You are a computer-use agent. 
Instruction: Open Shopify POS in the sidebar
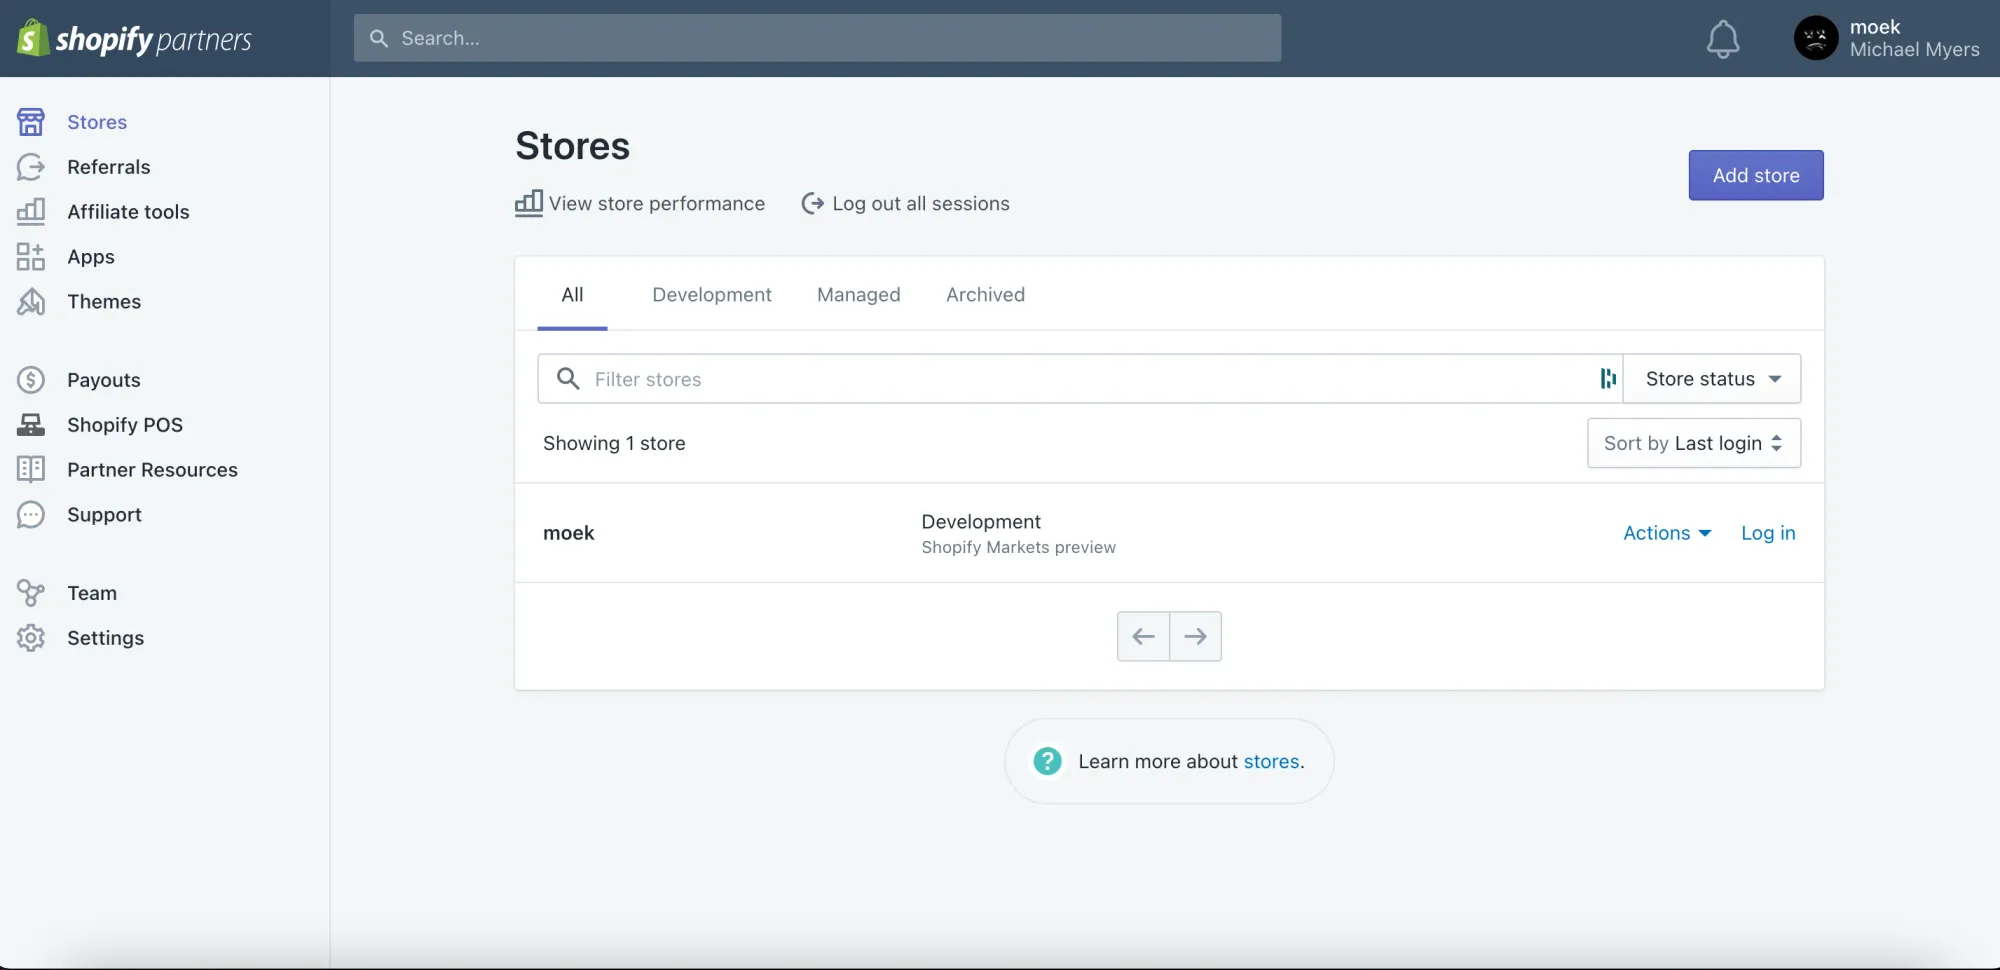coord(125,425)
